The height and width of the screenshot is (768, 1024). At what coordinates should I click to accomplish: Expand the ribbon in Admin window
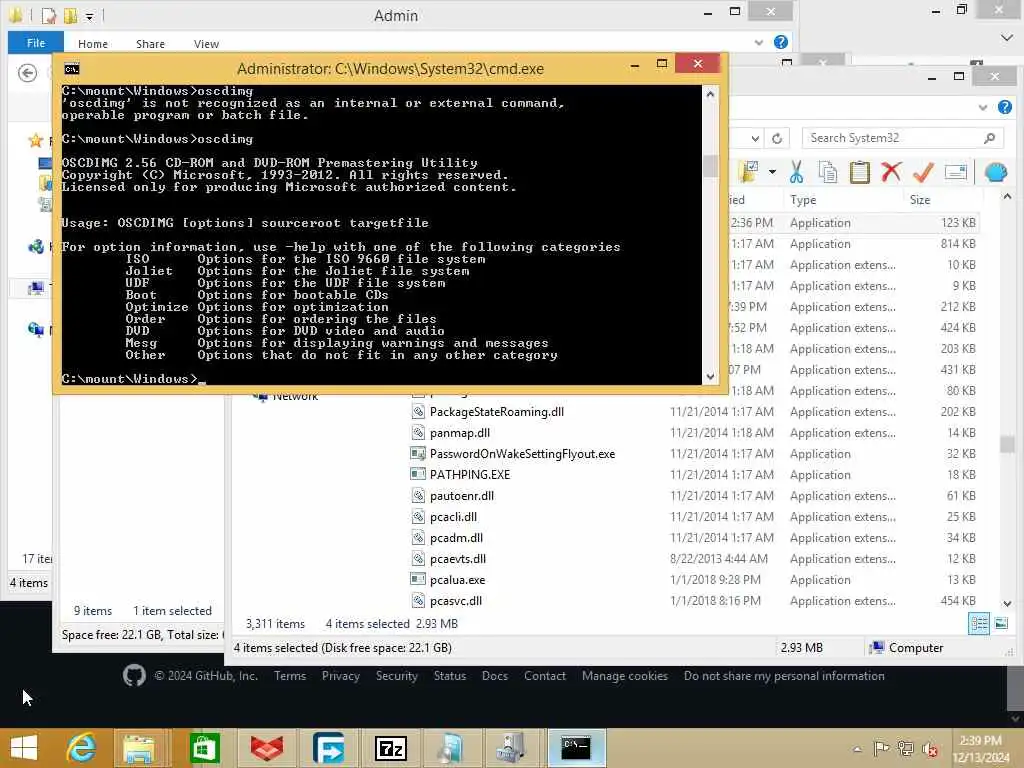tap(758, 43)
